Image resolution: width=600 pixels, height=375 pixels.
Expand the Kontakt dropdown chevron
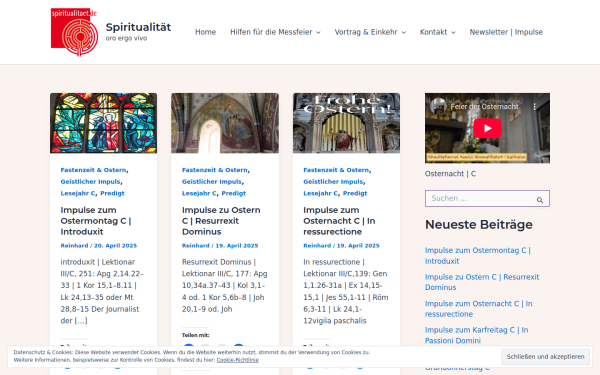click(453, 33)
